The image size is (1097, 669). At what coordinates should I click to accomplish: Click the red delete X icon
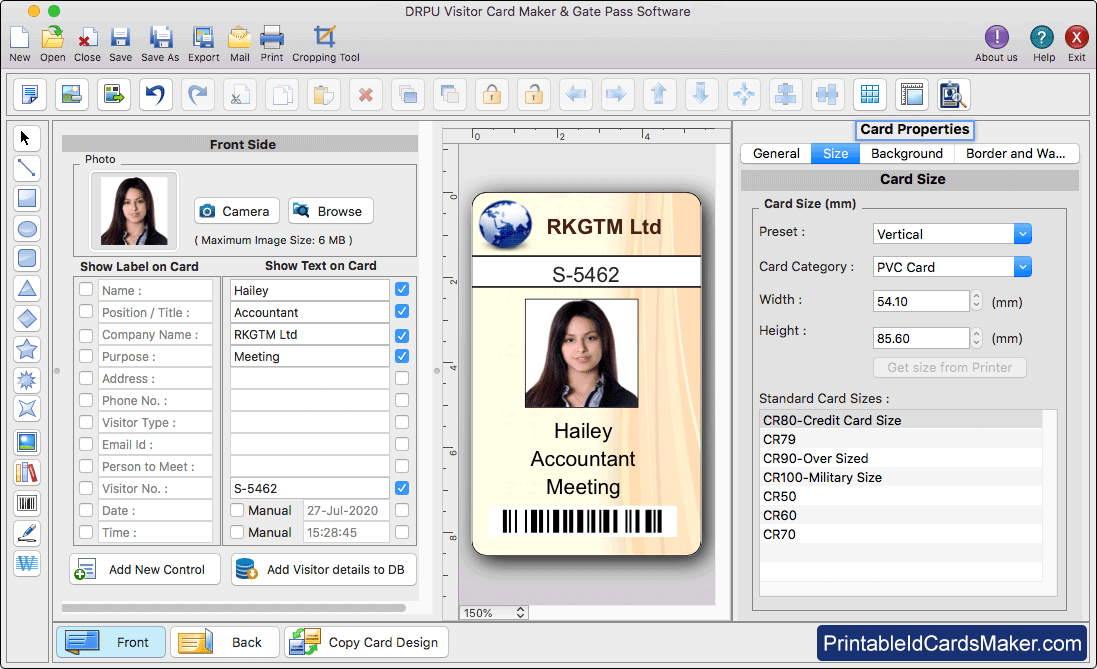(x=366, y=94)
